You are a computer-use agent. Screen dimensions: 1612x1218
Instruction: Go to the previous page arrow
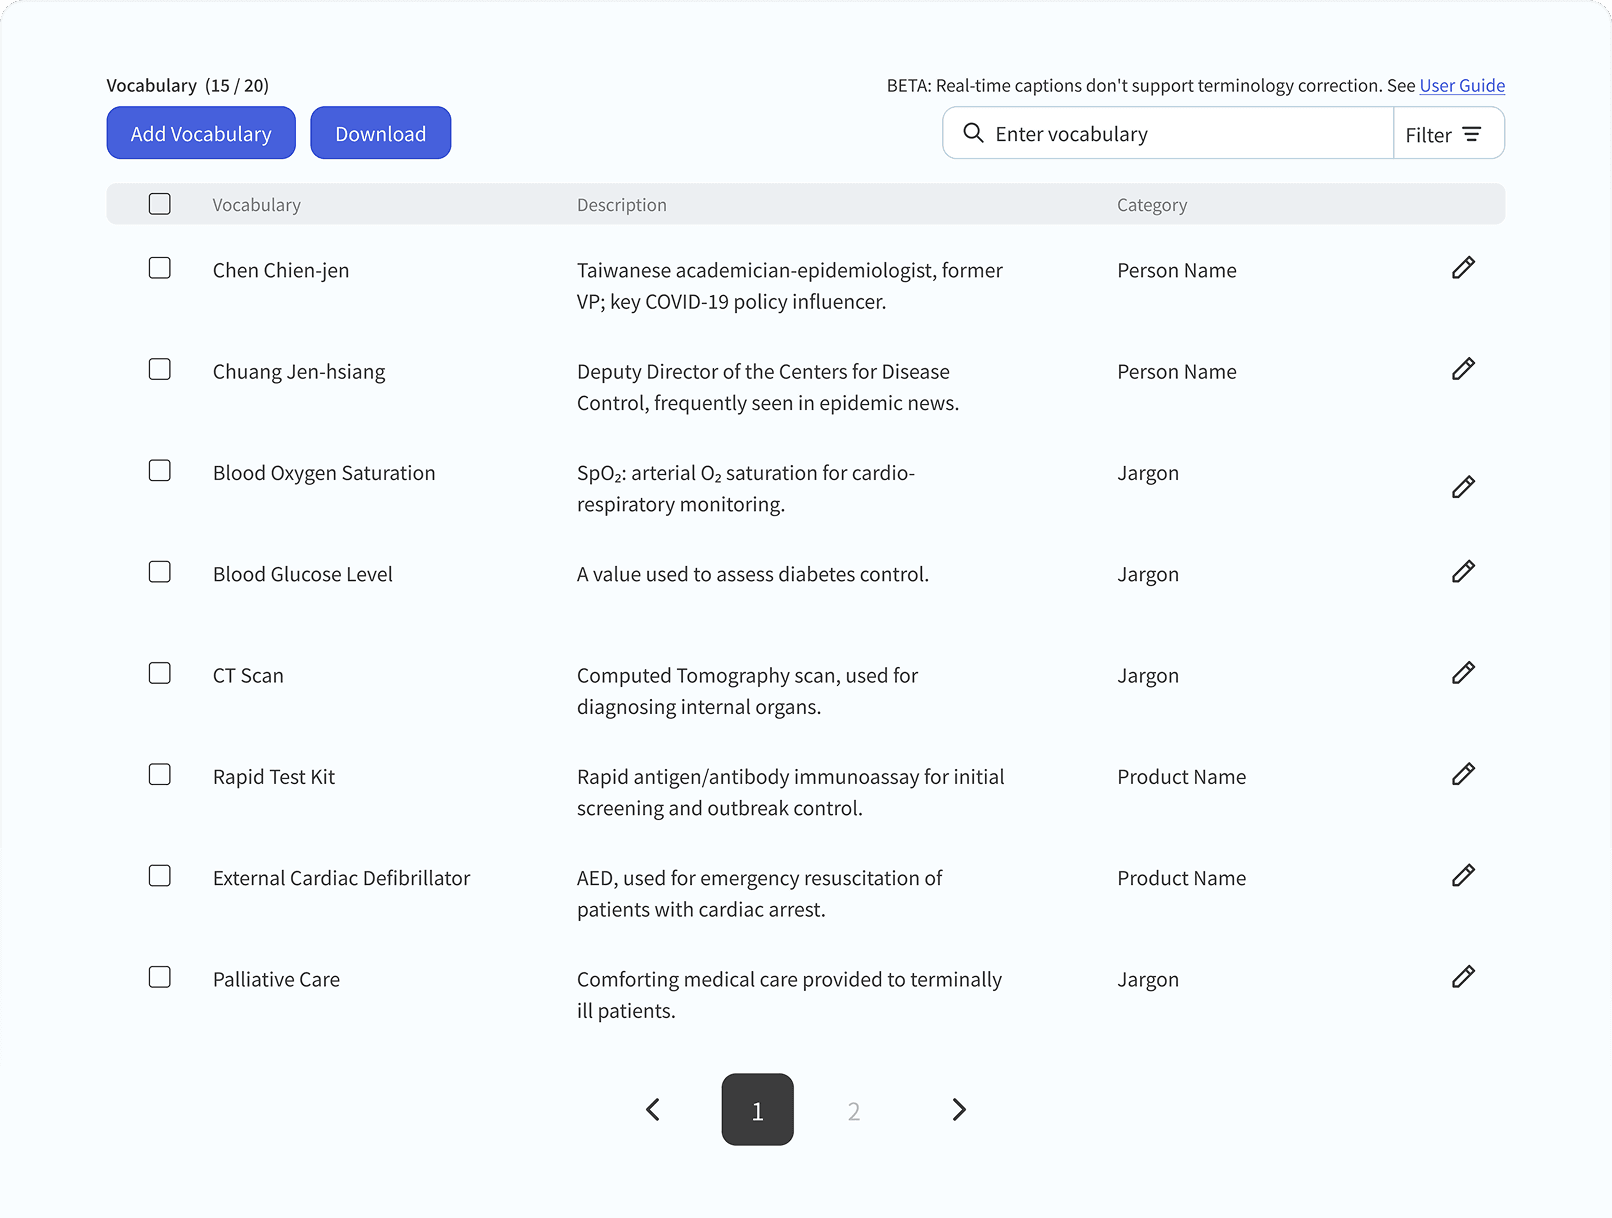[x=653, y=1110]
